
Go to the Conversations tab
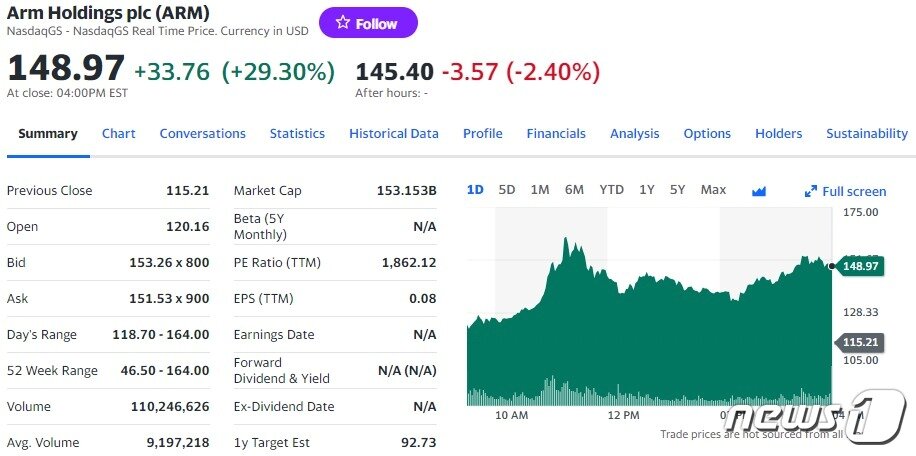202,134
